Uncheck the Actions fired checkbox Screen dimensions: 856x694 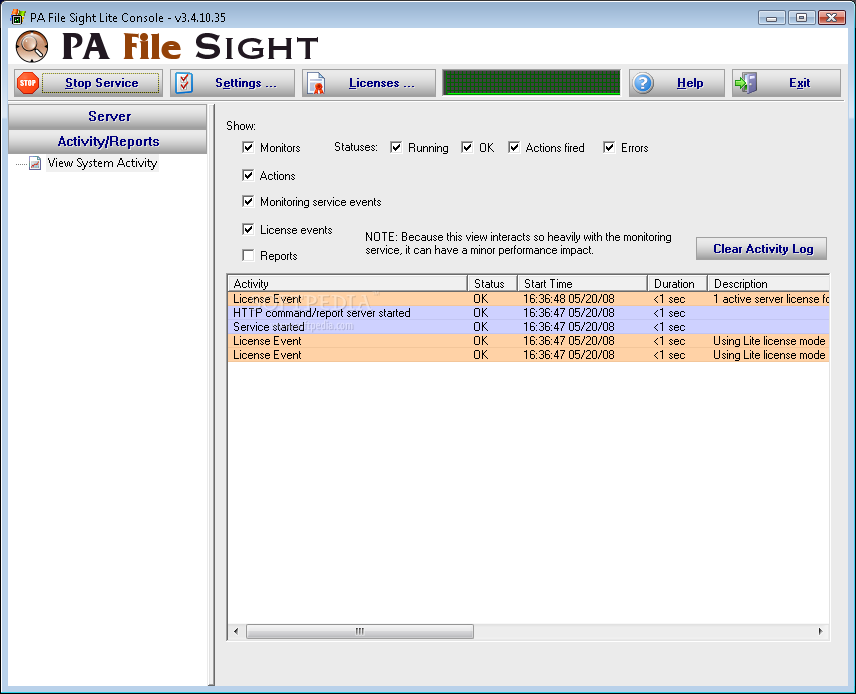[x=514, y=147]
